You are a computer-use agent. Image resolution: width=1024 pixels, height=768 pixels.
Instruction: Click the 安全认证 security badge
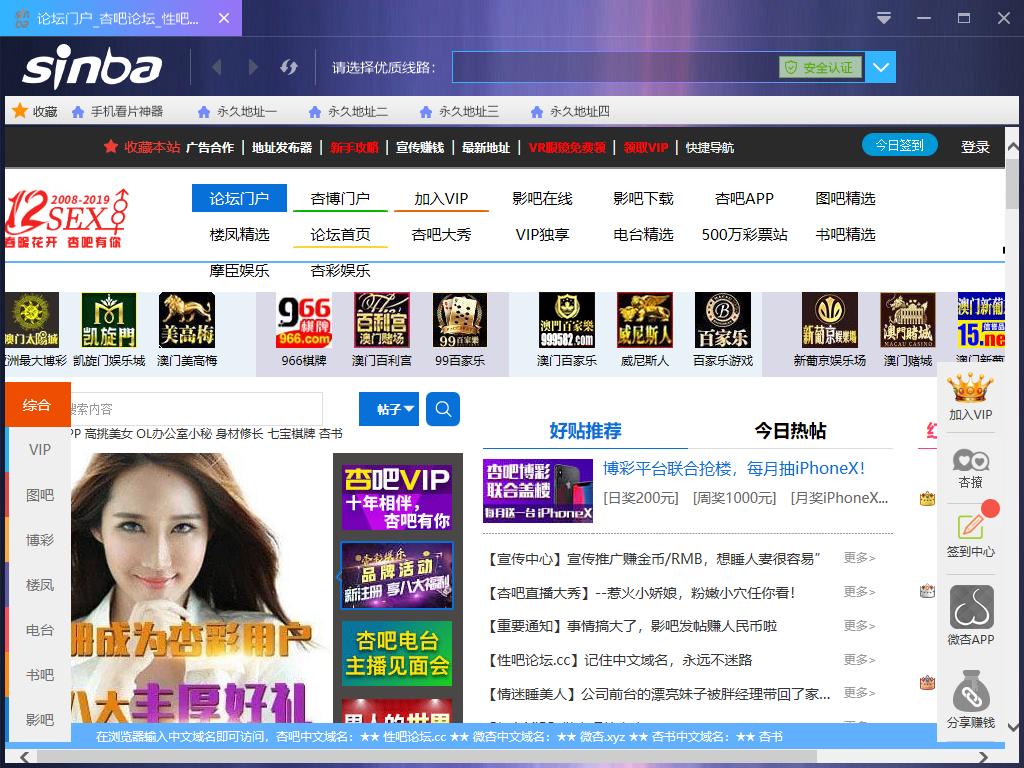click(820, 67)
